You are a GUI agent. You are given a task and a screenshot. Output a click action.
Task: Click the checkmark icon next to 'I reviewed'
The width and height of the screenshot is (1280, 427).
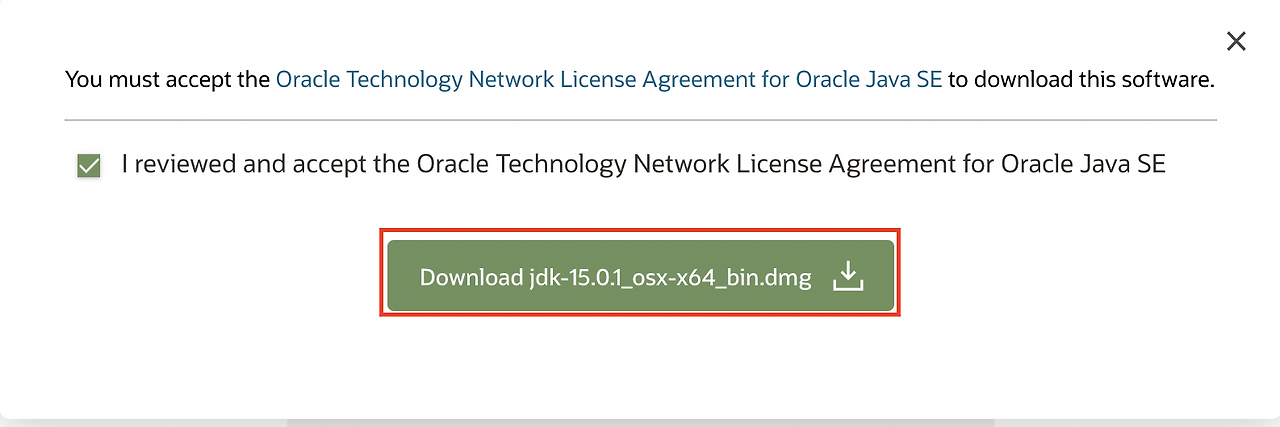[x=89, y=166]
